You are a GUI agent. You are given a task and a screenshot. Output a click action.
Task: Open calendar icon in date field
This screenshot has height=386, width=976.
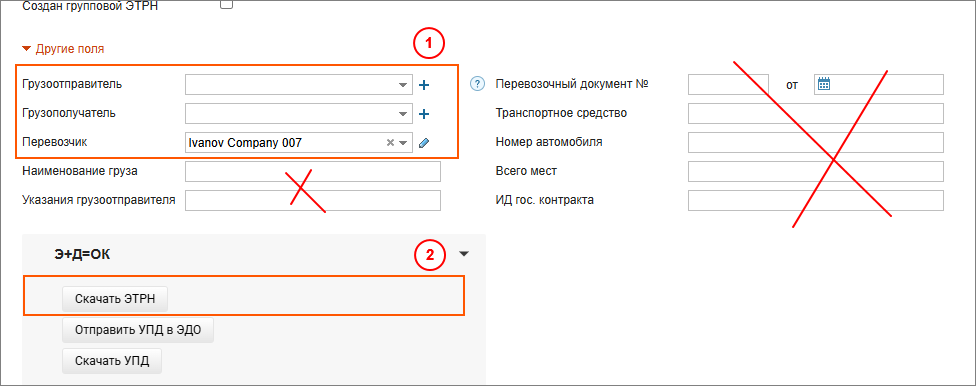tap(824, 84)
